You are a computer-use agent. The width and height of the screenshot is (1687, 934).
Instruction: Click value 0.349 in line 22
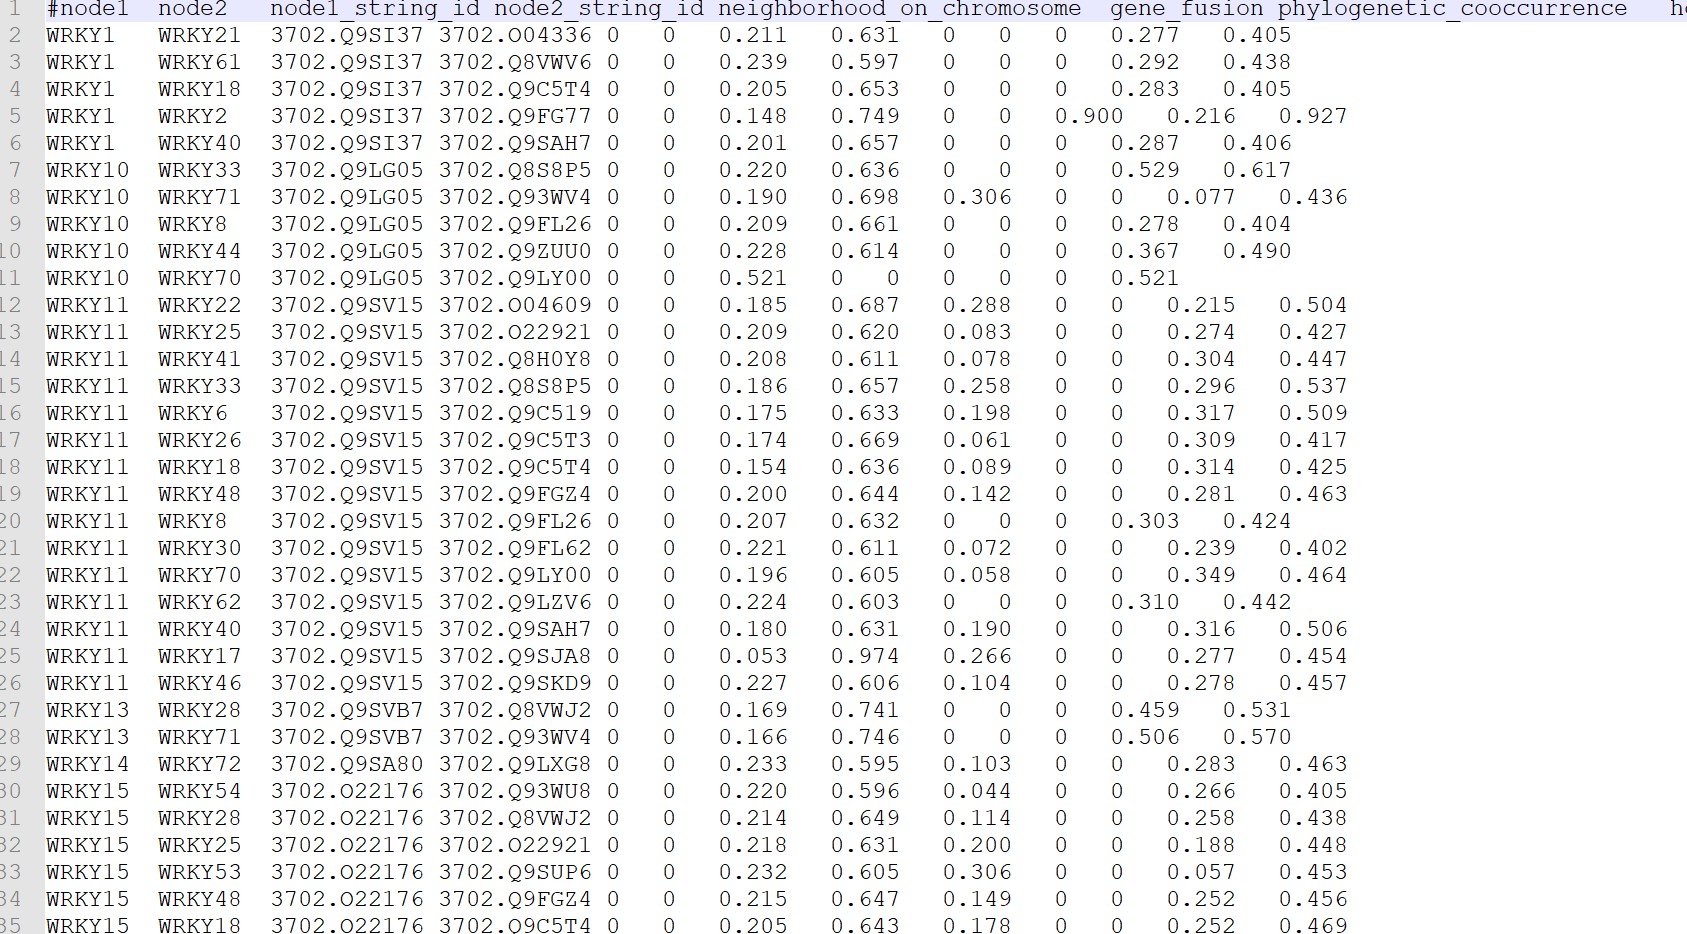1201,575
